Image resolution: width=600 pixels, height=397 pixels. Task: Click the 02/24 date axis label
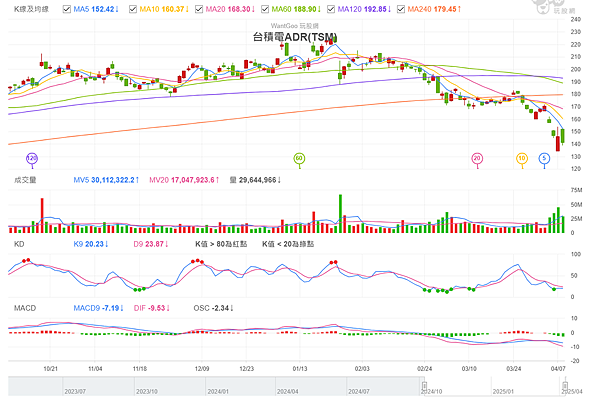tap(424, 369)
